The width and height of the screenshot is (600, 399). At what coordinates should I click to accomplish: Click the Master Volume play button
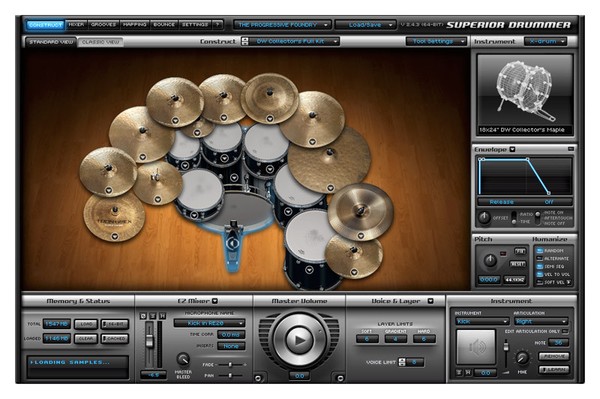(x=300, y=340)
